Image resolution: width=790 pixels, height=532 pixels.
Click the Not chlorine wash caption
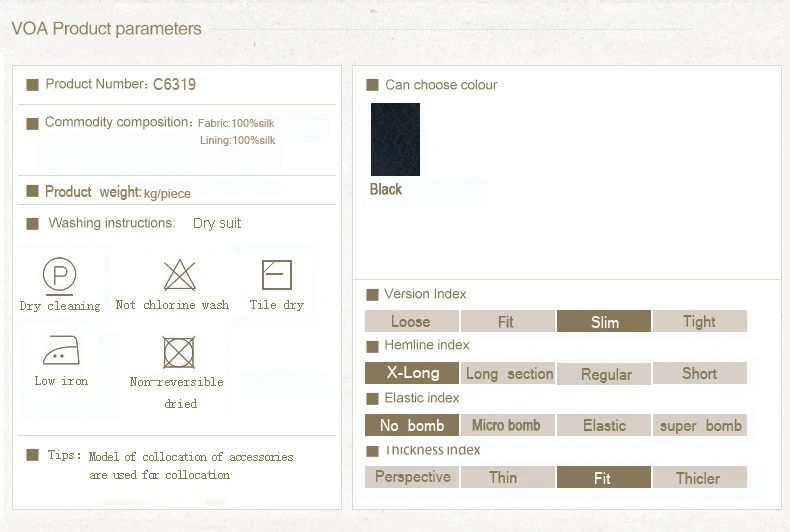(x=172, y=305)
